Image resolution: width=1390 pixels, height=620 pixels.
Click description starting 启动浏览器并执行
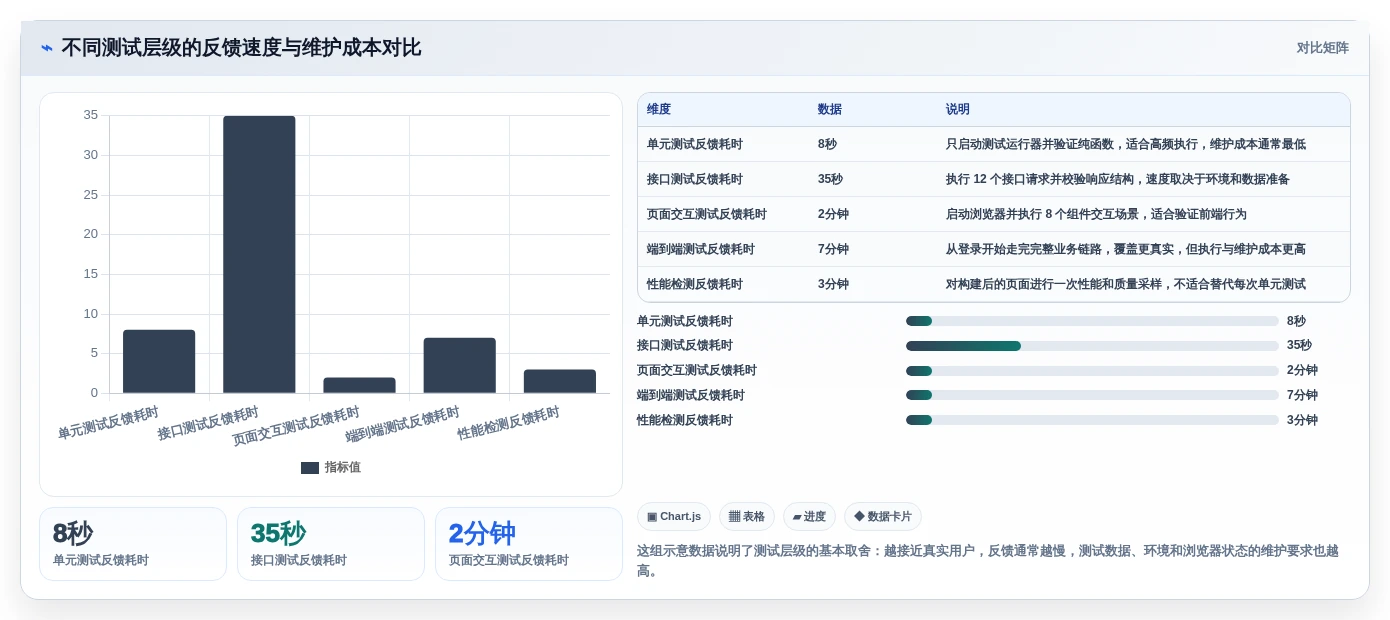[x=1096, y=214]
